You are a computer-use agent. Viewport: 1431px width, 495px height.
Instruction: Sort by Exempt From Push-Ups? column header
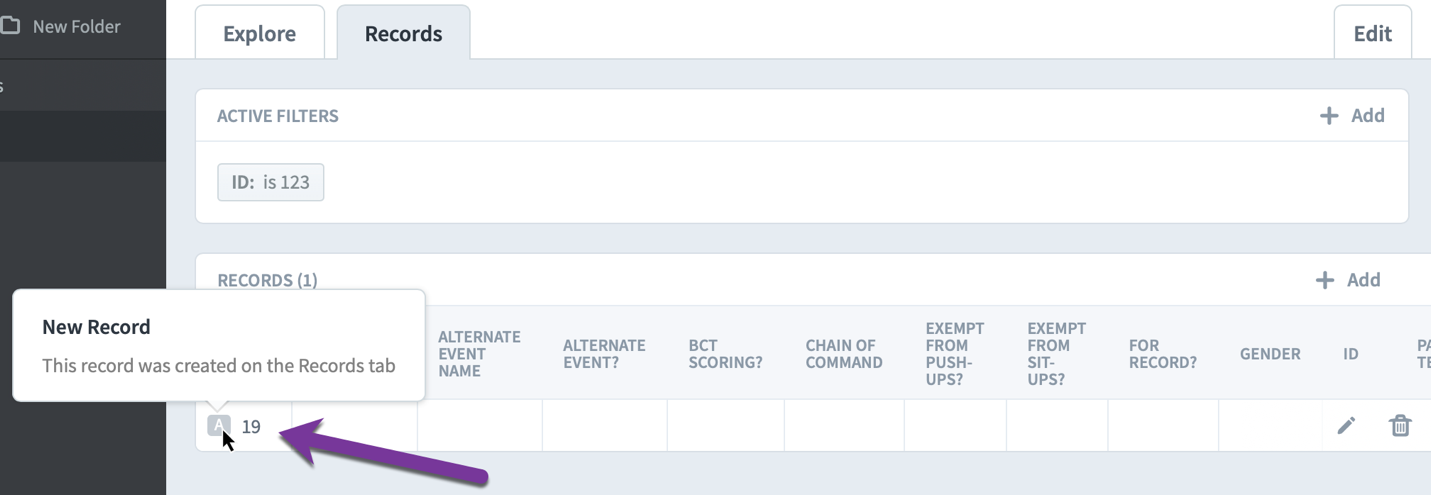(955, 353)
